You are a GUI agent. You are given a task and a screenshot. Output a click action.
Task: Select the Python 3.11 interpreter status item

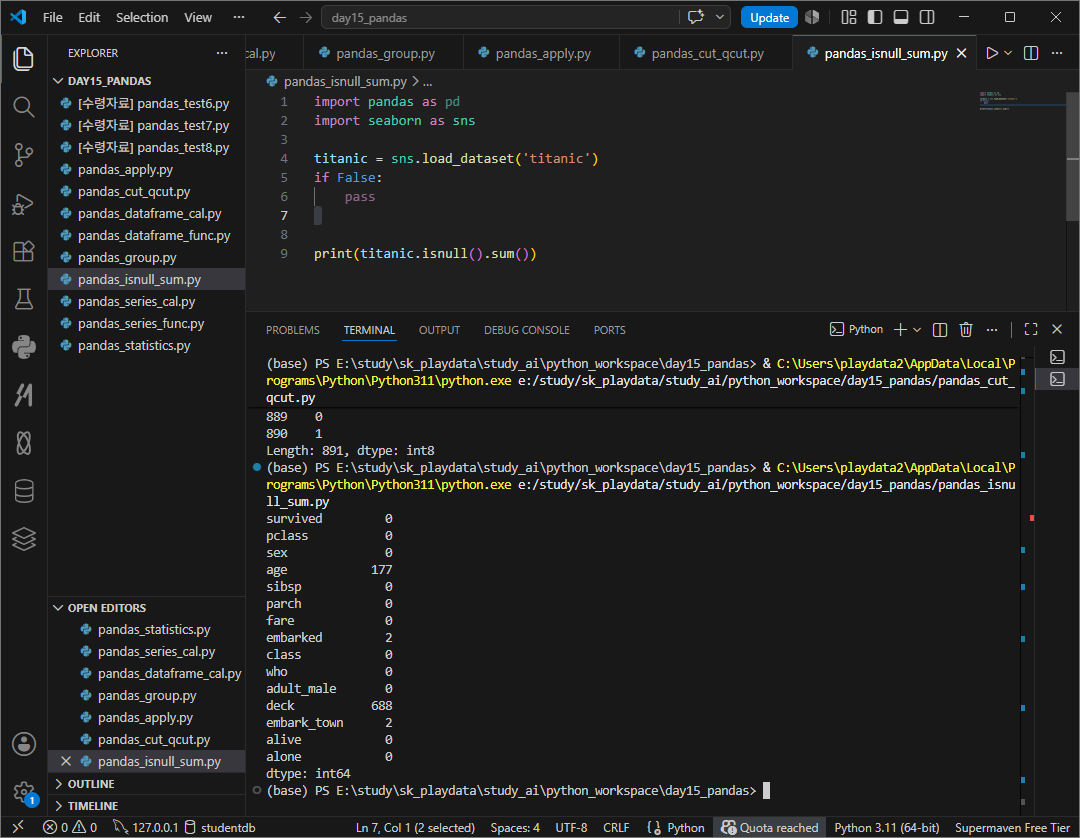pos(886,828)
